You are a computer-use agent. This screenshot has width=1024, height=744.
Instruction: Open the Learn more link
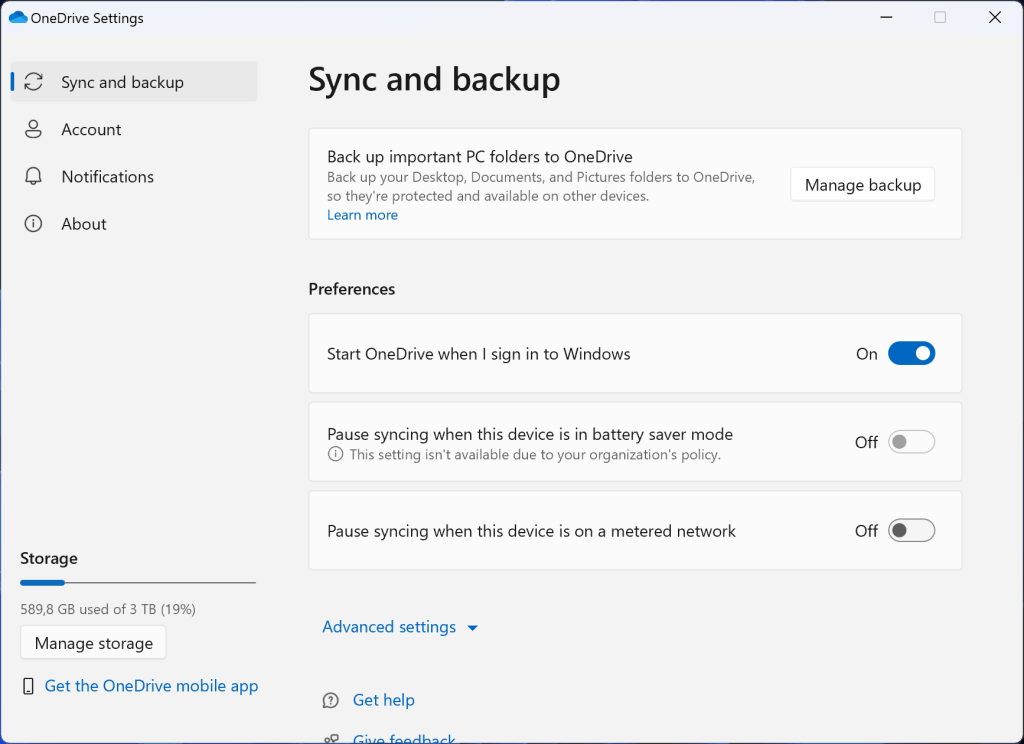(362, 214)
